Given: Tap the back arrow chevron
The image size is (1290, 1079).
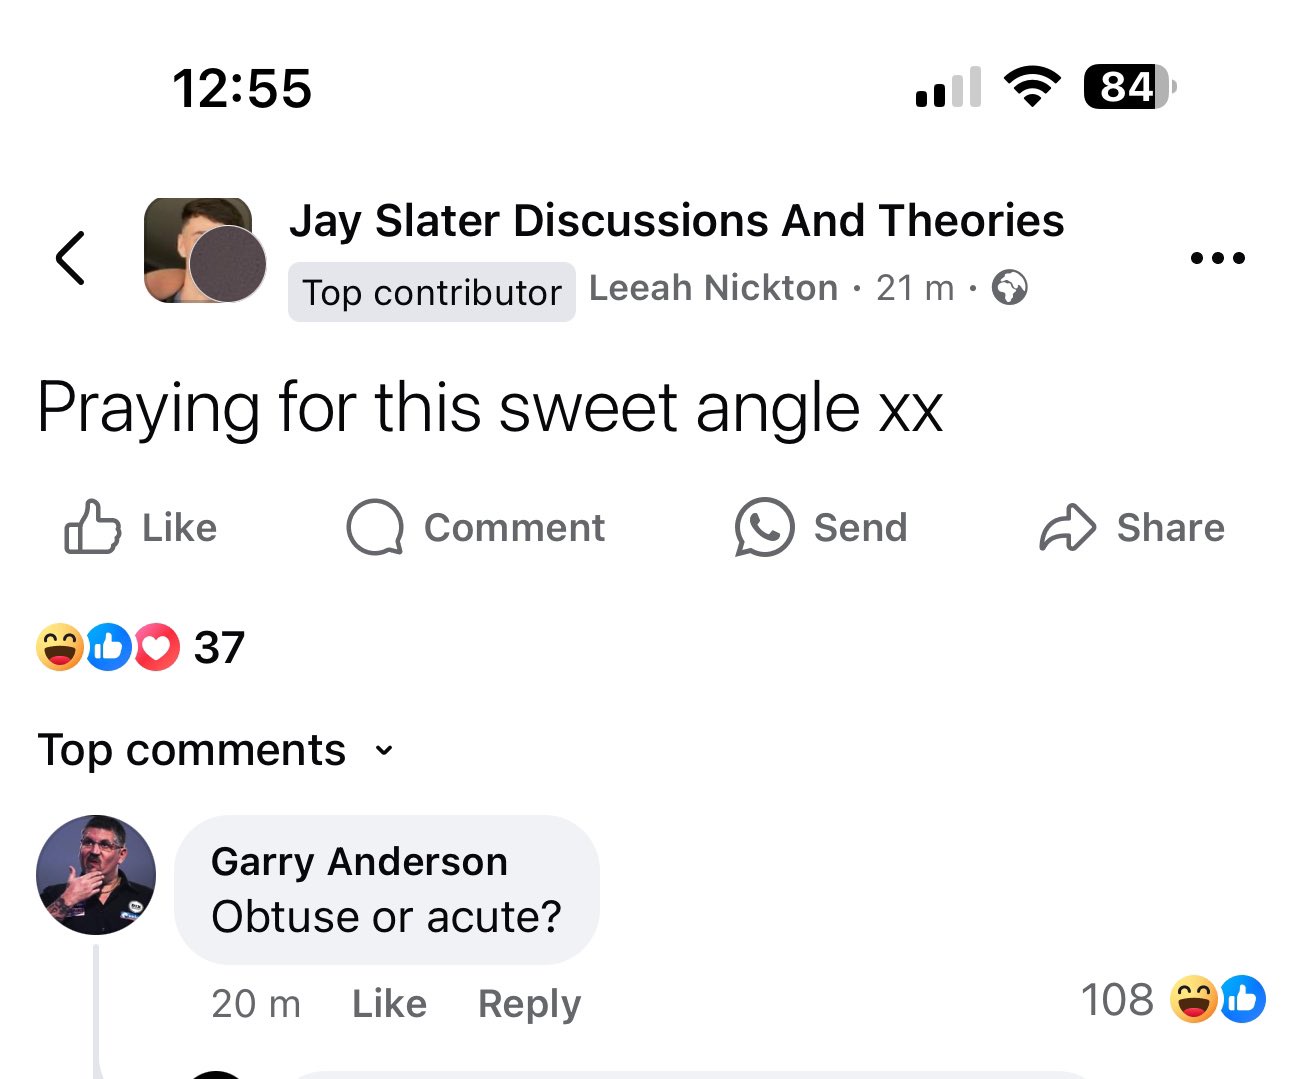Looking at the screenshot, I should pyautogui.click(x=70, y=258).
